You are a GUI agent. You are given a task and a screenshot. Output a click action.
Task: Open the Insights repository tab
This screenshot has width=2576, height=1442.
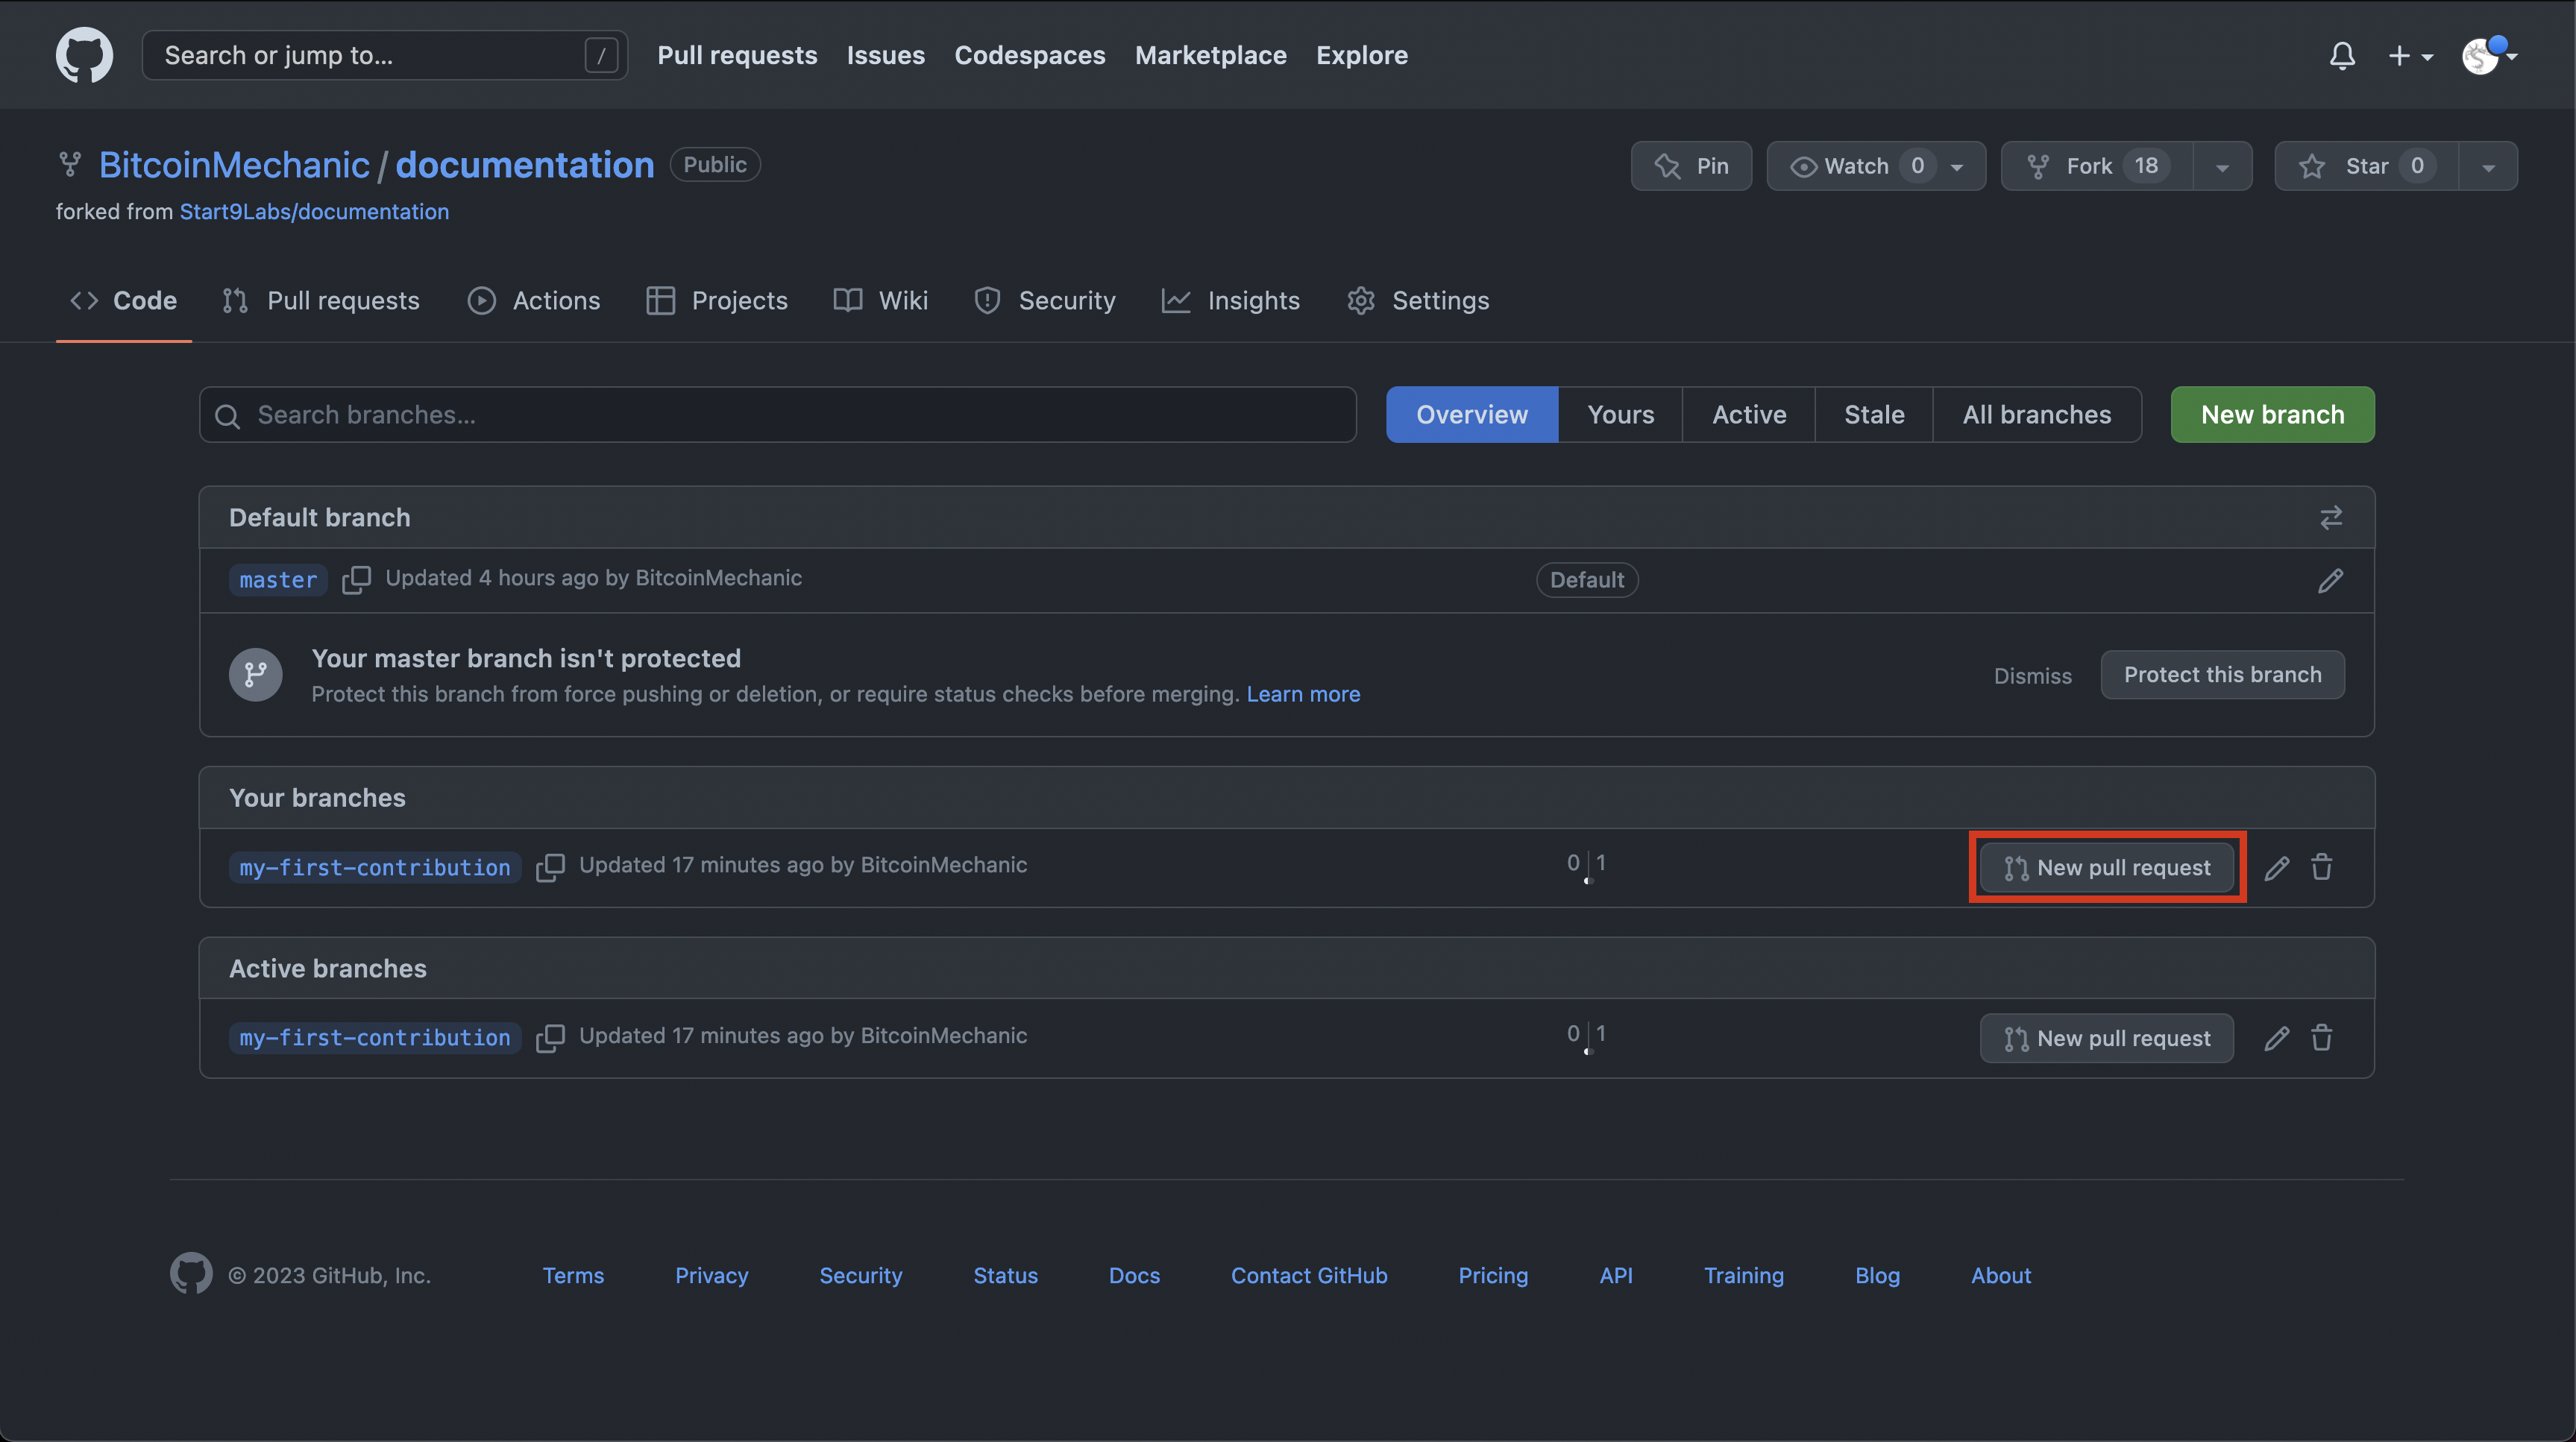pyautogui.click(x=1231, y=301)
